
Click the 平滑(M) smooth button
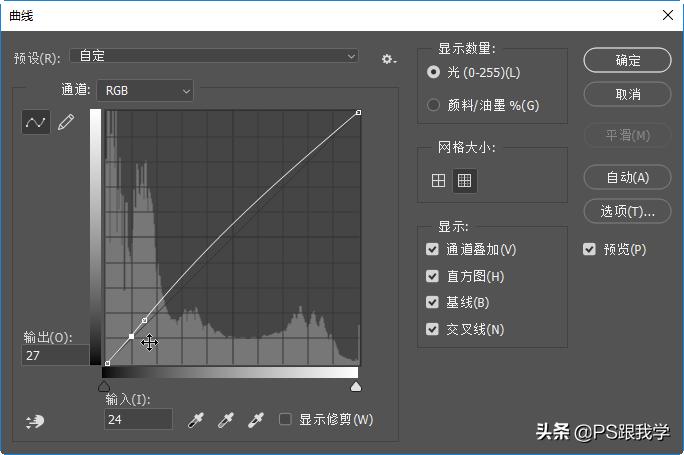click(x=627, y=136)
